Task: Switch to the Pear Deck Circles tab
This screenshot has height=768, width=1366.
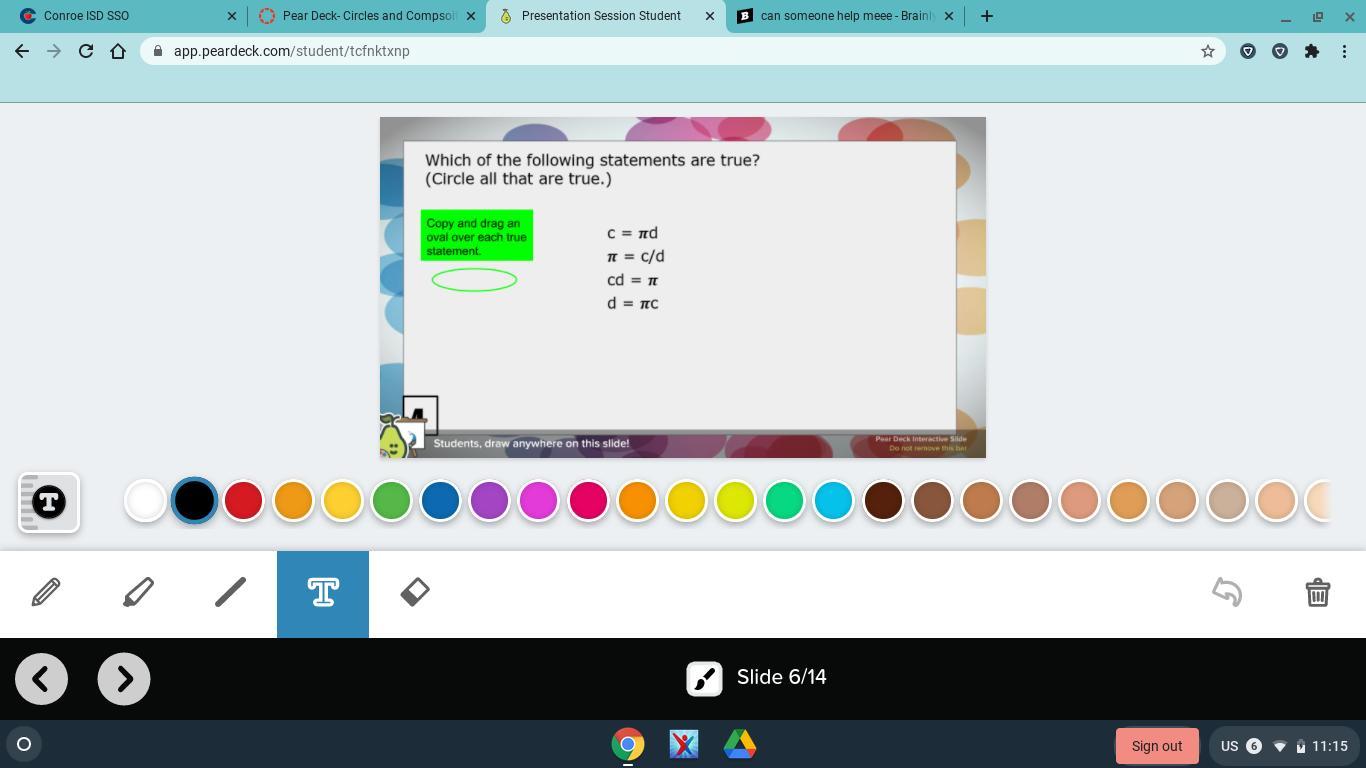Action: pyautogui.click(x=368, y=16)
